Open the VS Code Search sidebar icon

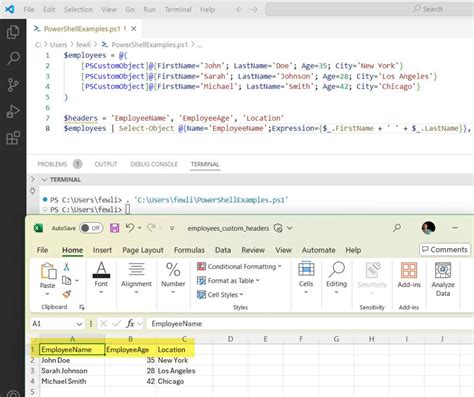pyautogui.click(x=13, y=58)
